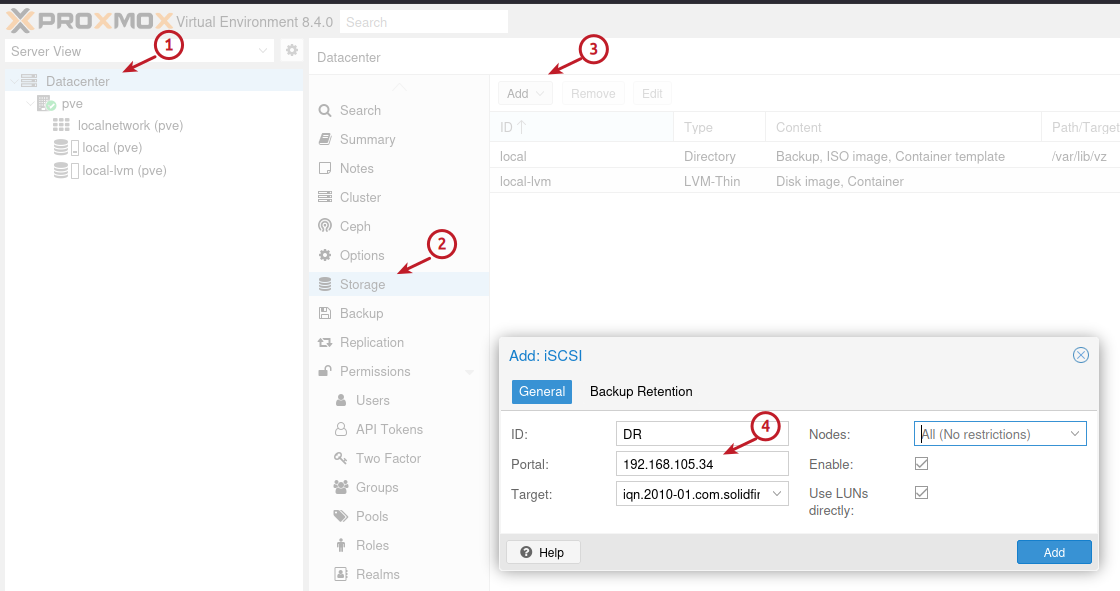Click the /var/lib/vz path cell

pos(1079,157)
